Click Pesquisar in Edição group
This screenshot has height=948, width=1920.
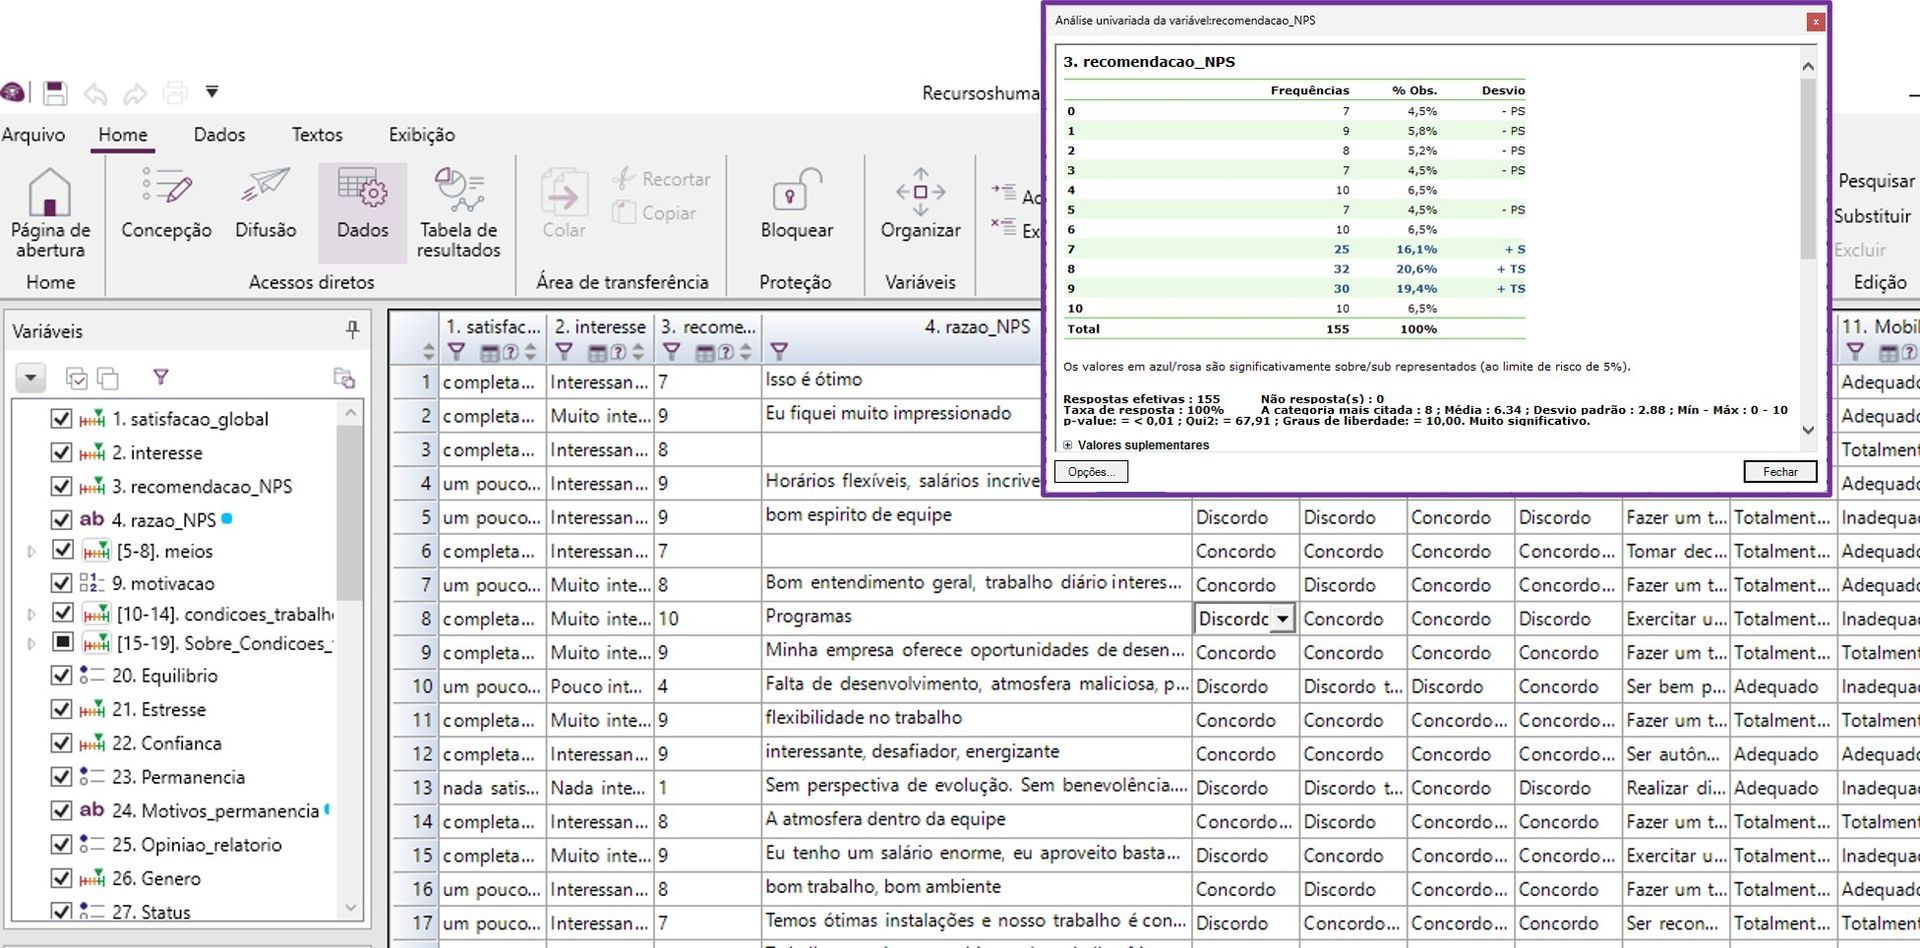(x=1876, y=181)
